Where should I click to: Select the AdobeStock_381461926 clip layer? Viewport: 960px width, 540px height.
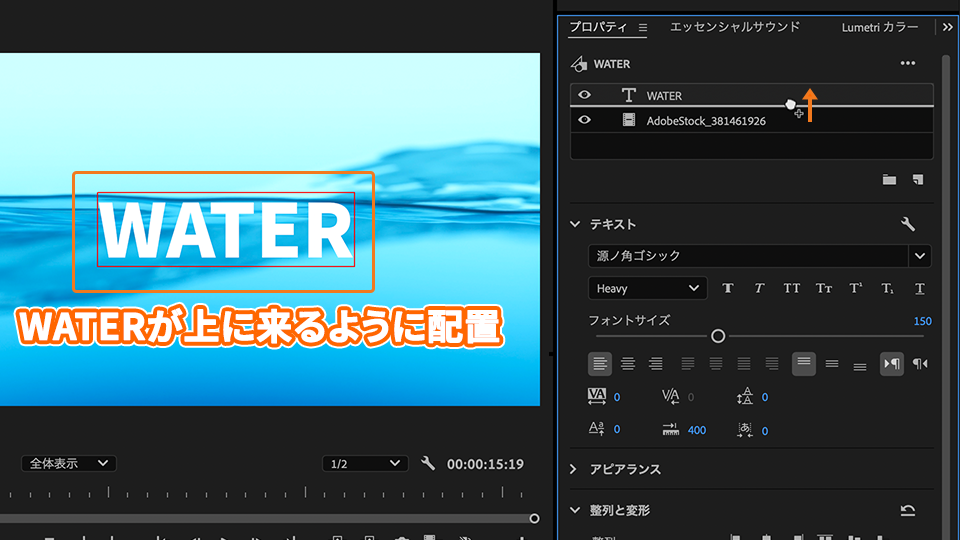[751, 121]
